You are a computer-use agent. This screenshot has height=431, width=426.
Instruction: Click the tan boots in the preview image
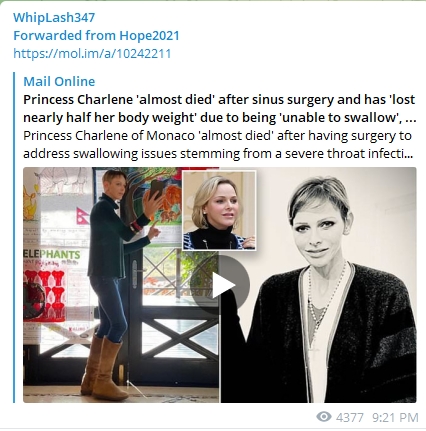(104, 368)
